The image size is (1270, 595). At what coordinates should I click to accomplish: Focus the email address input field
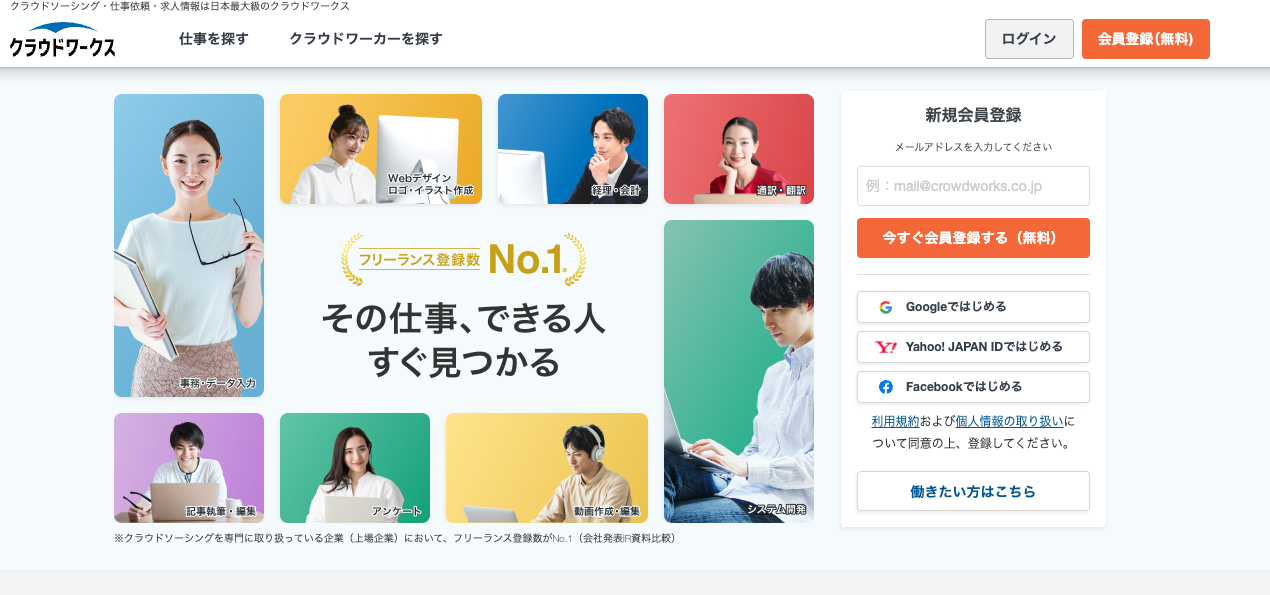point(973,186)
